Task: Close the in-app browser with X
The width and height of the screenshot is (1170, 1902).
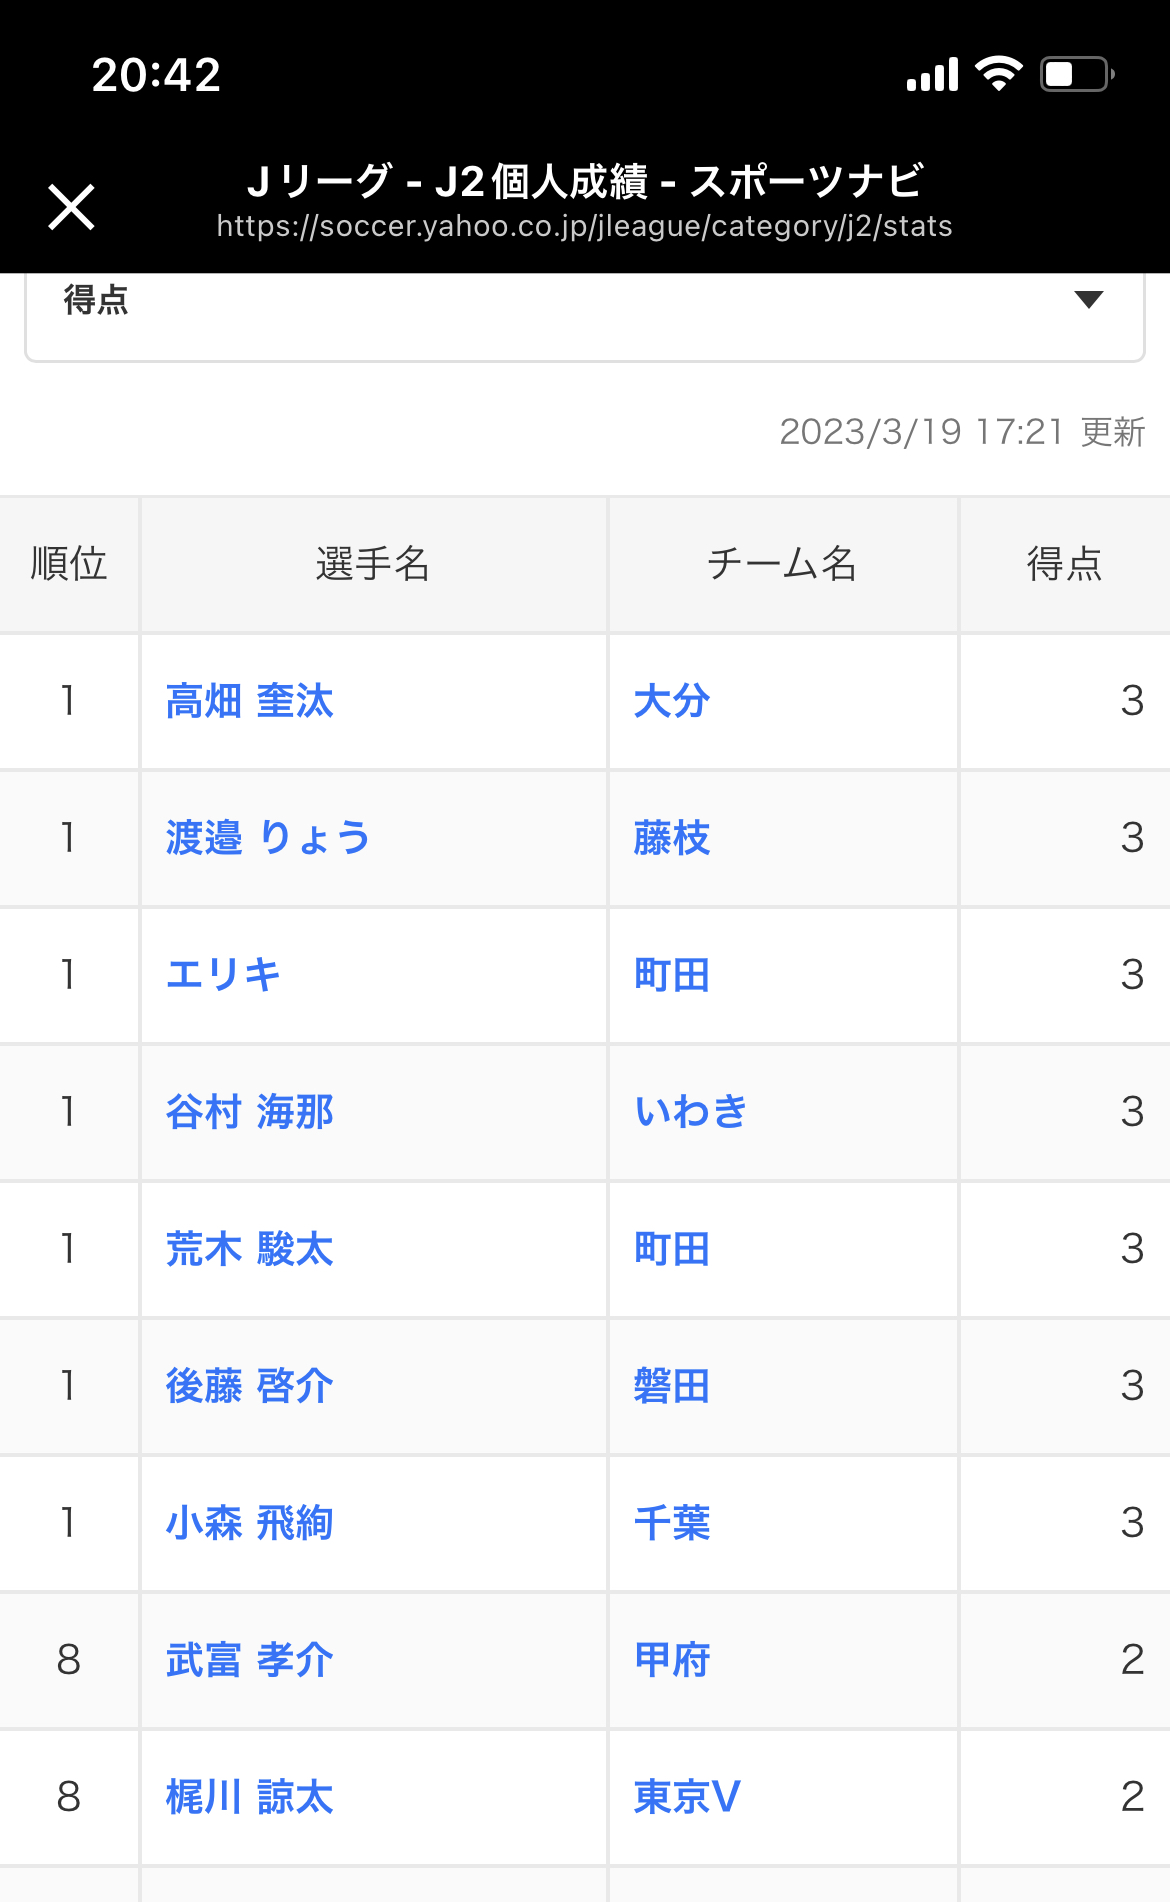Action: point(71,207)
